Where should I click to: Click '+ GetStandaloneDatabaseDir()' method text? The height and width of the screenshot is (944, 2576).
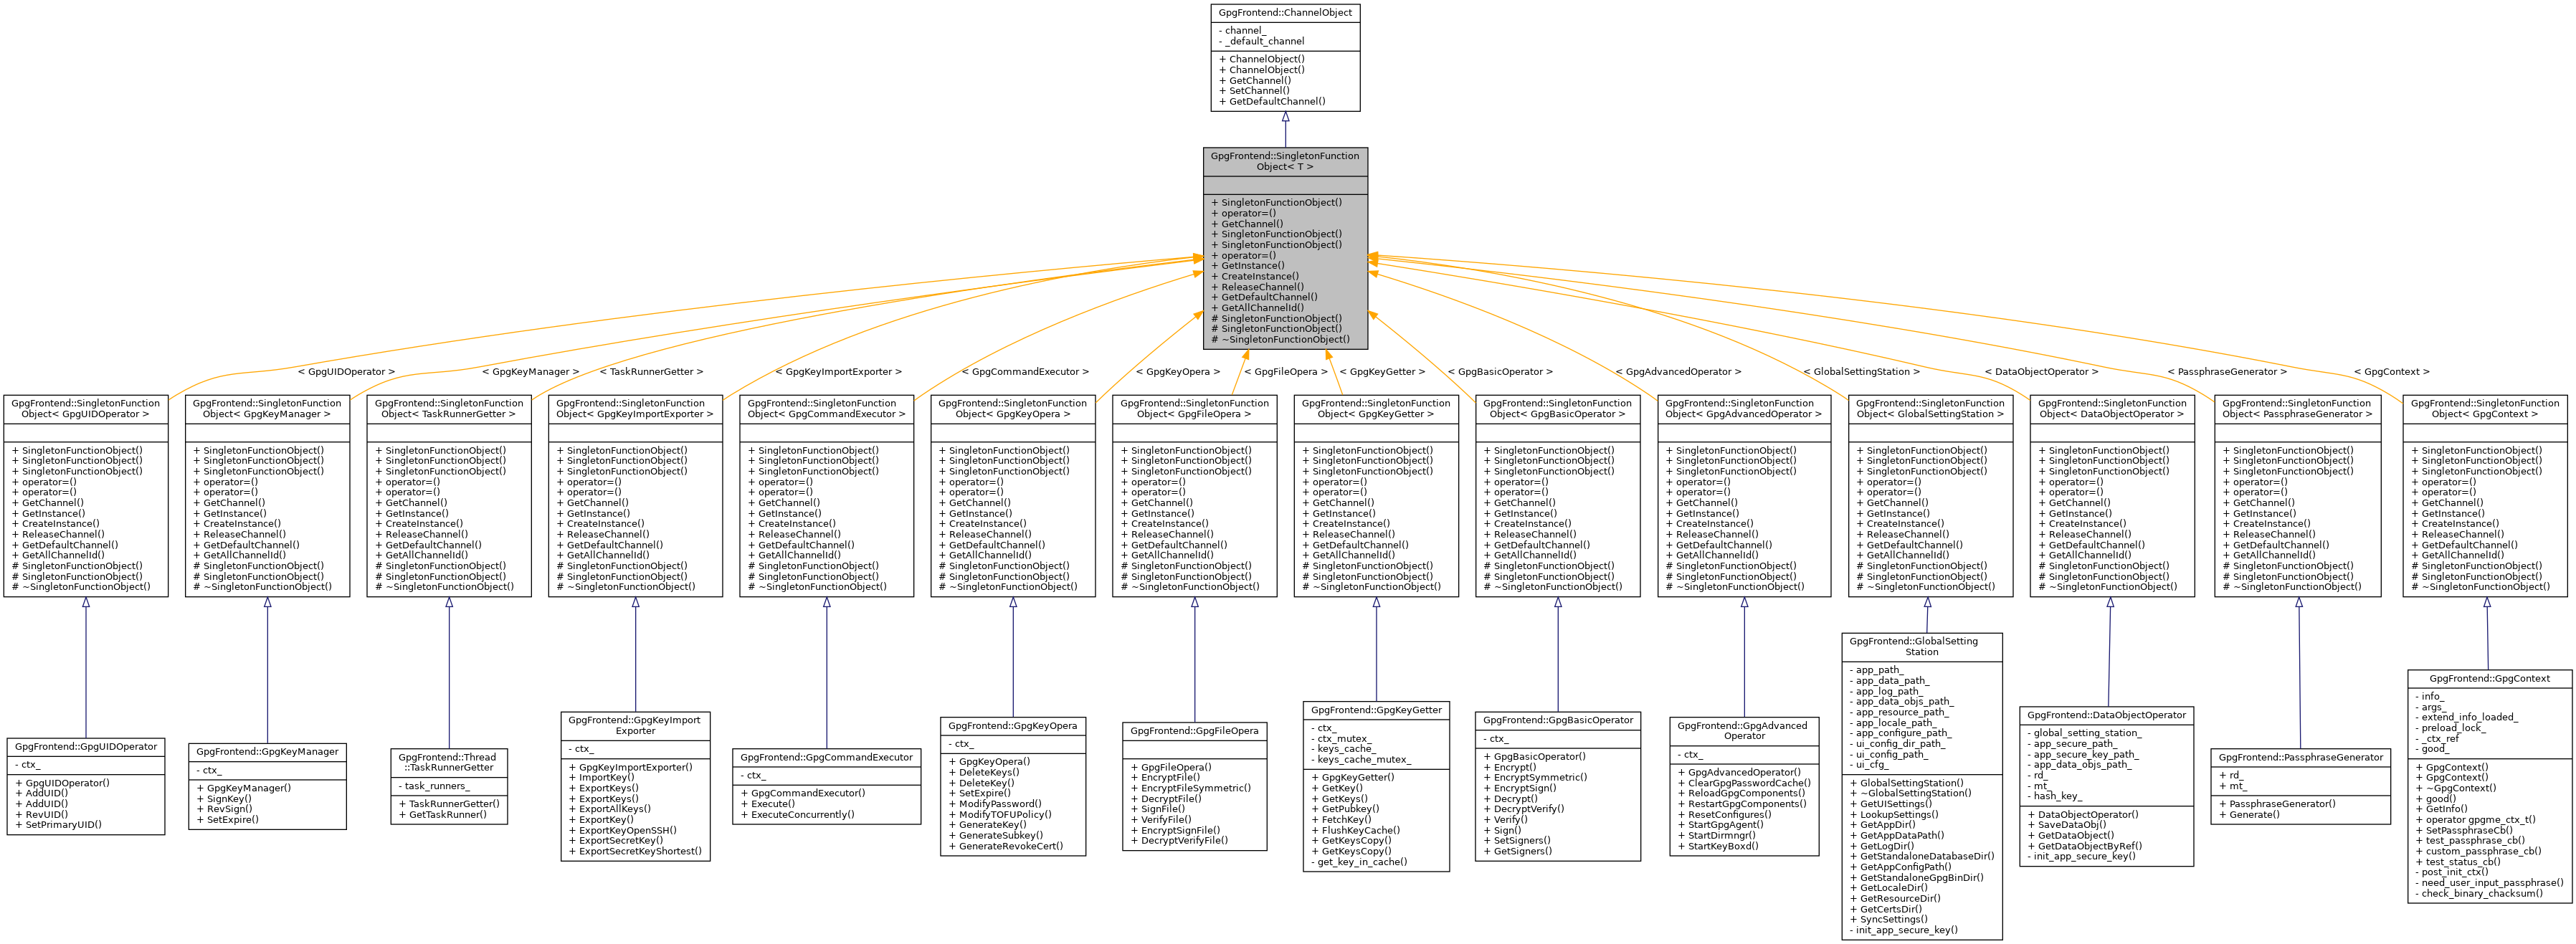(x=1922, y=857)
